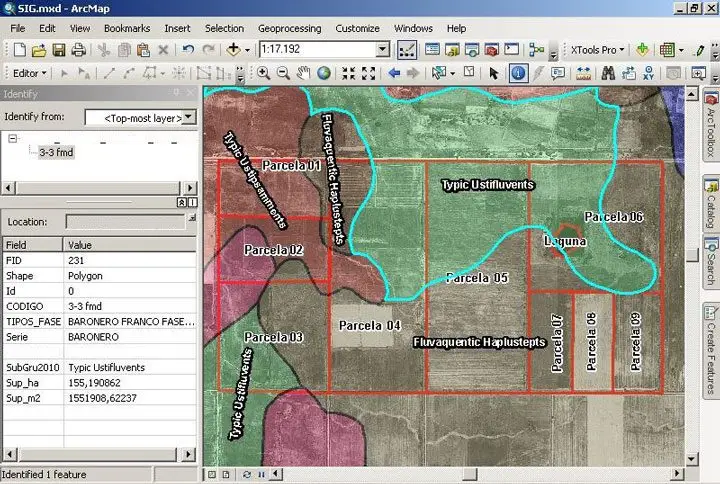Open the Identify from layer dropdown
This screenshot has width=720, height=484.
point(188,118)
